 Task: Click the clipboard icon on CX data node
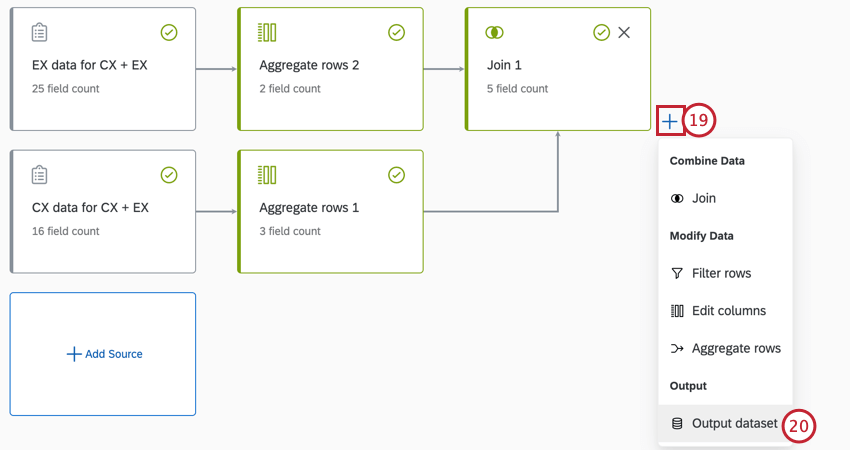(40, 175)
